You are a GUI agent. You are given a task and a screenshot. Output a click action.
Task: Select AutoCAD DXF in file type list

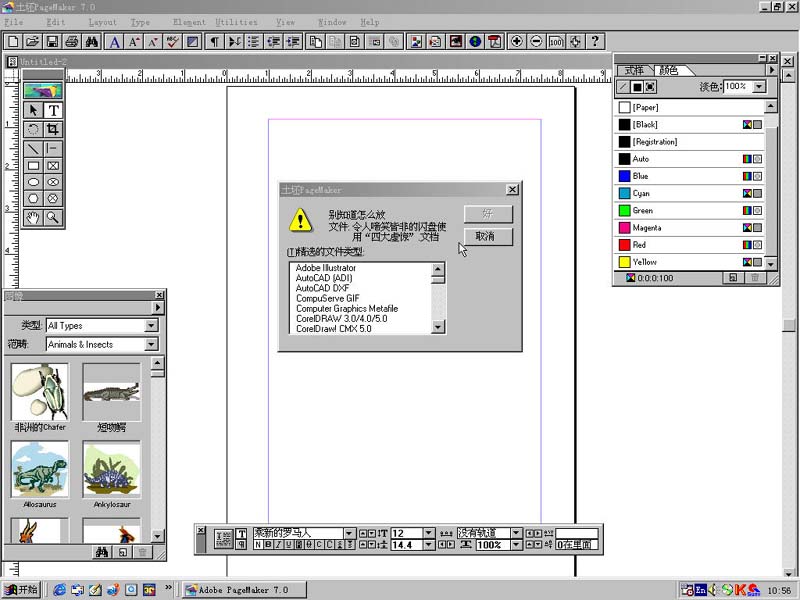click(322, 288)
